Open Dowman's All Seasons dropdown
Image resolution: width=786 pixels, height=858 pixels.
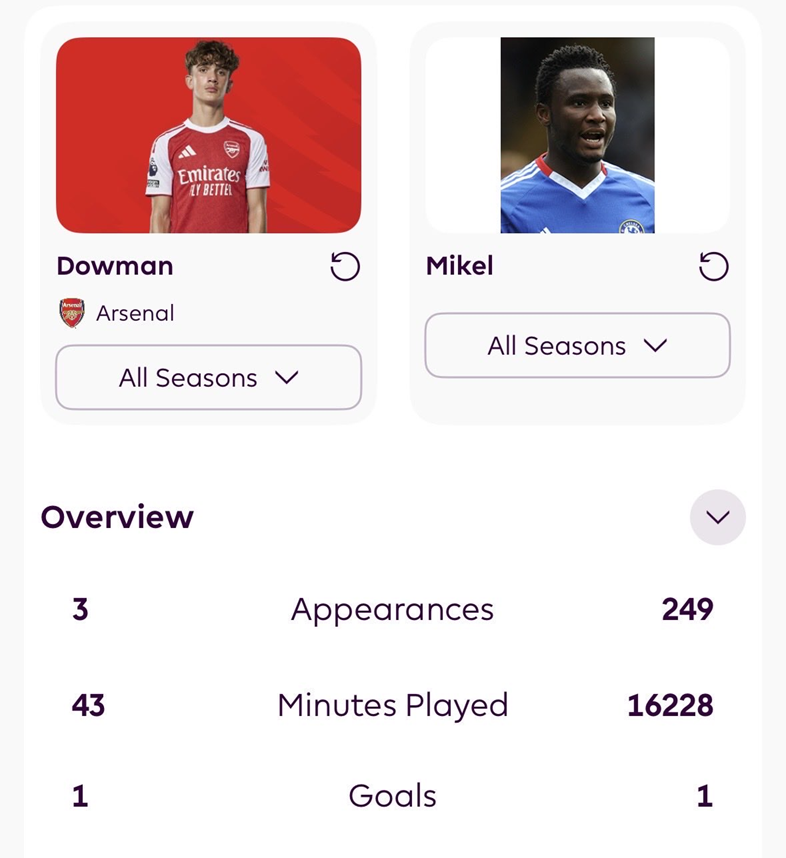(x=208, y=378)
